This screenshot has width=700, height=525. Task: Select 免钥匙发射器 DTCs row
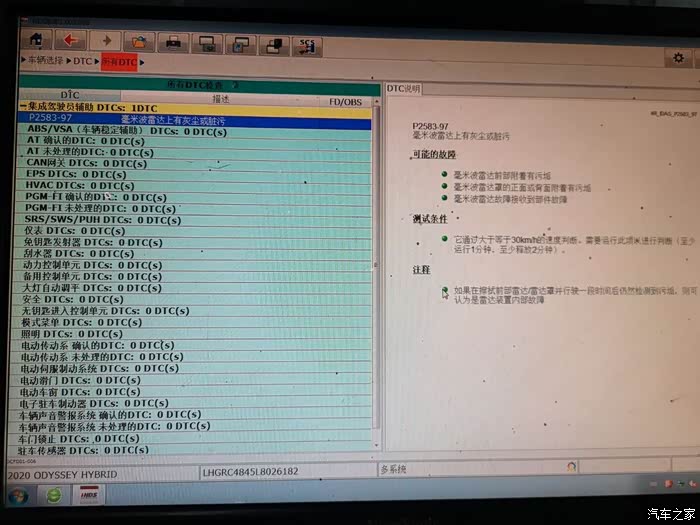click(x=192, y=243)
